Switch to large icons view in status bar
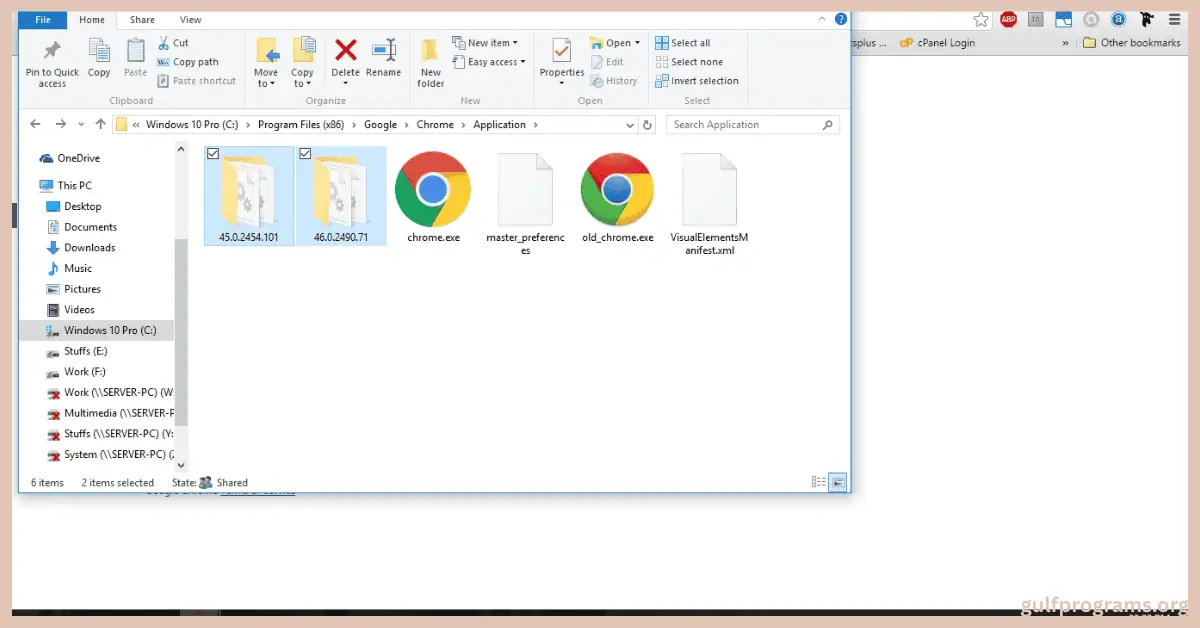The image size is (1200, 628). (838, 482)
